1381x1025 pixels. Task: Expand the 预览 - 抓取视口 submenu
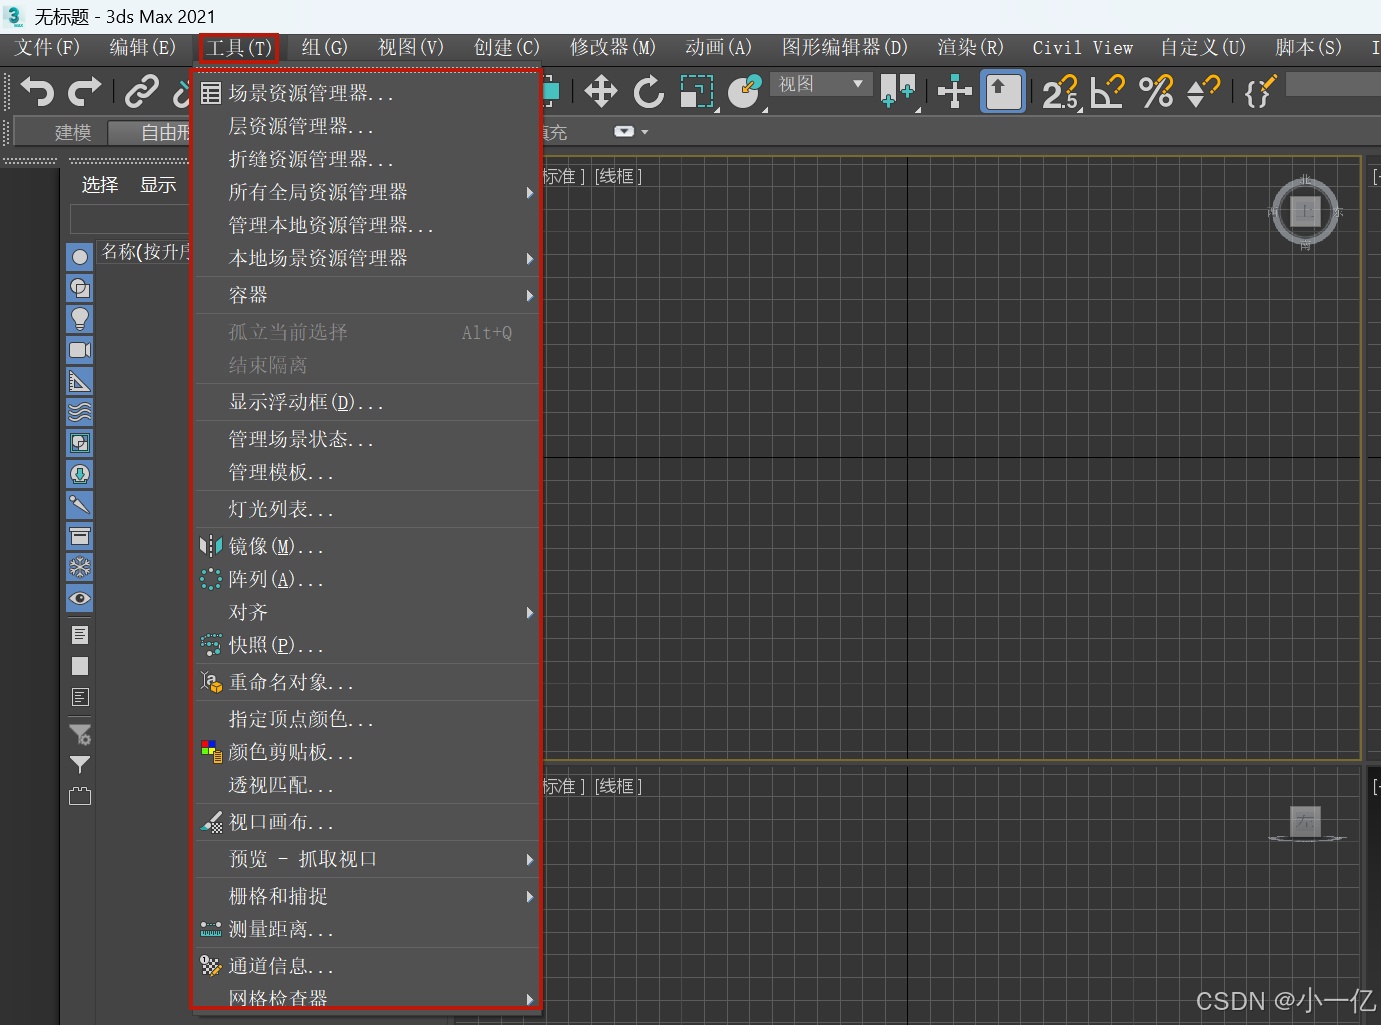point(367,859)
